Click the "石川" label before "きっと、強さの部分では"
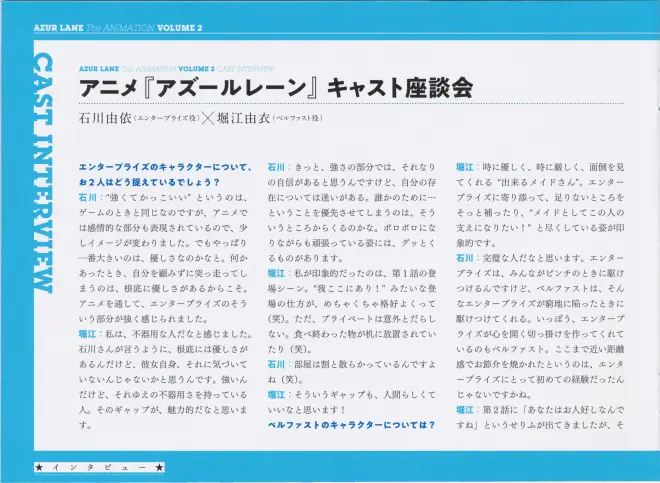Viewport: 660px width, 483px height. pos(277,167)
